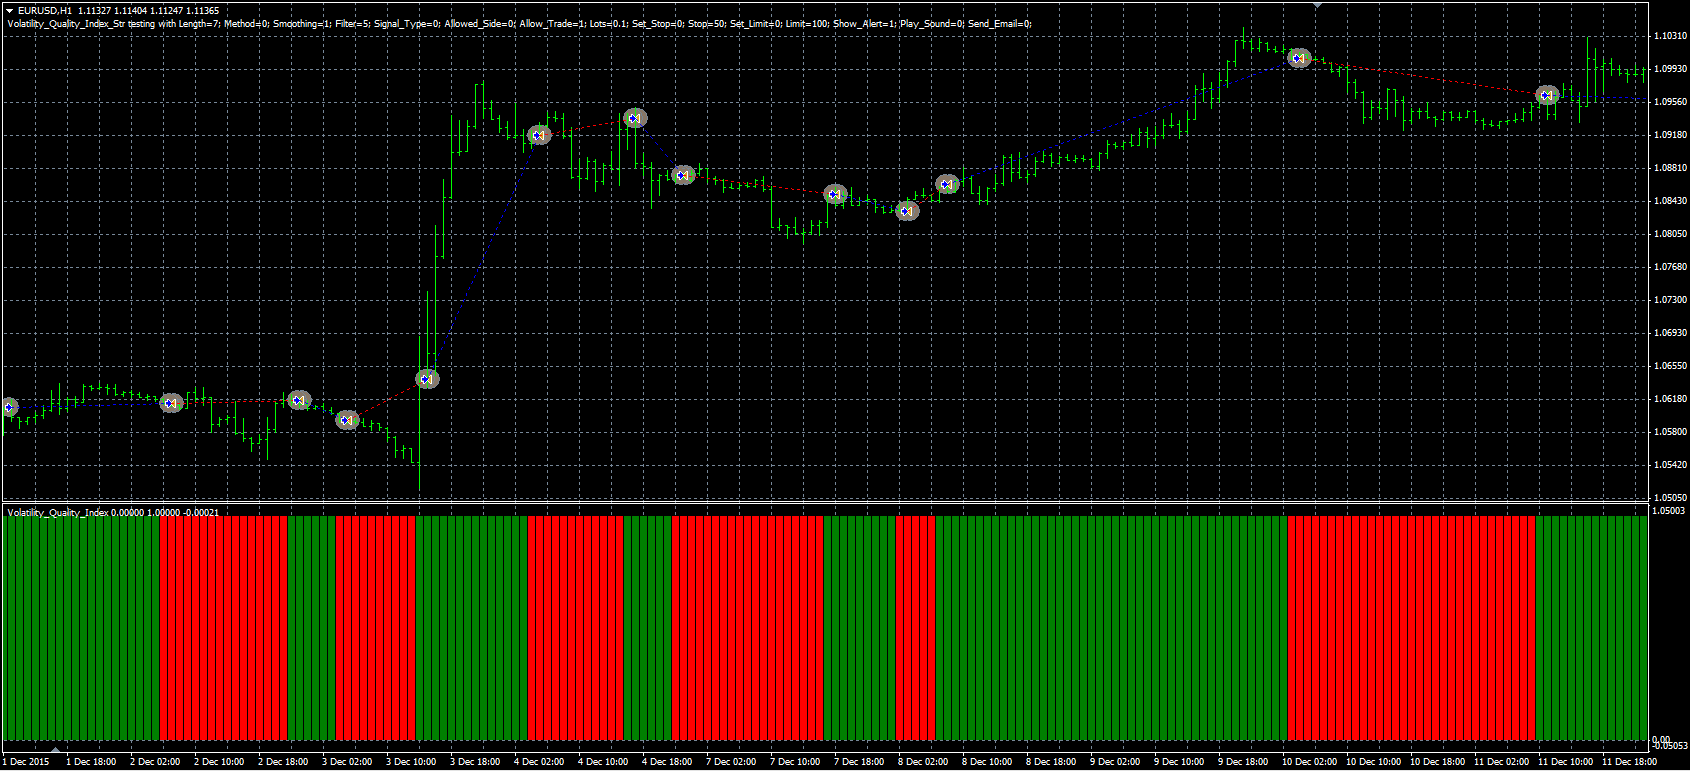1690x771 pixels.
Task: Select trade marker near 1.0963 on 11 Dec
Action: coord(1547,96)
